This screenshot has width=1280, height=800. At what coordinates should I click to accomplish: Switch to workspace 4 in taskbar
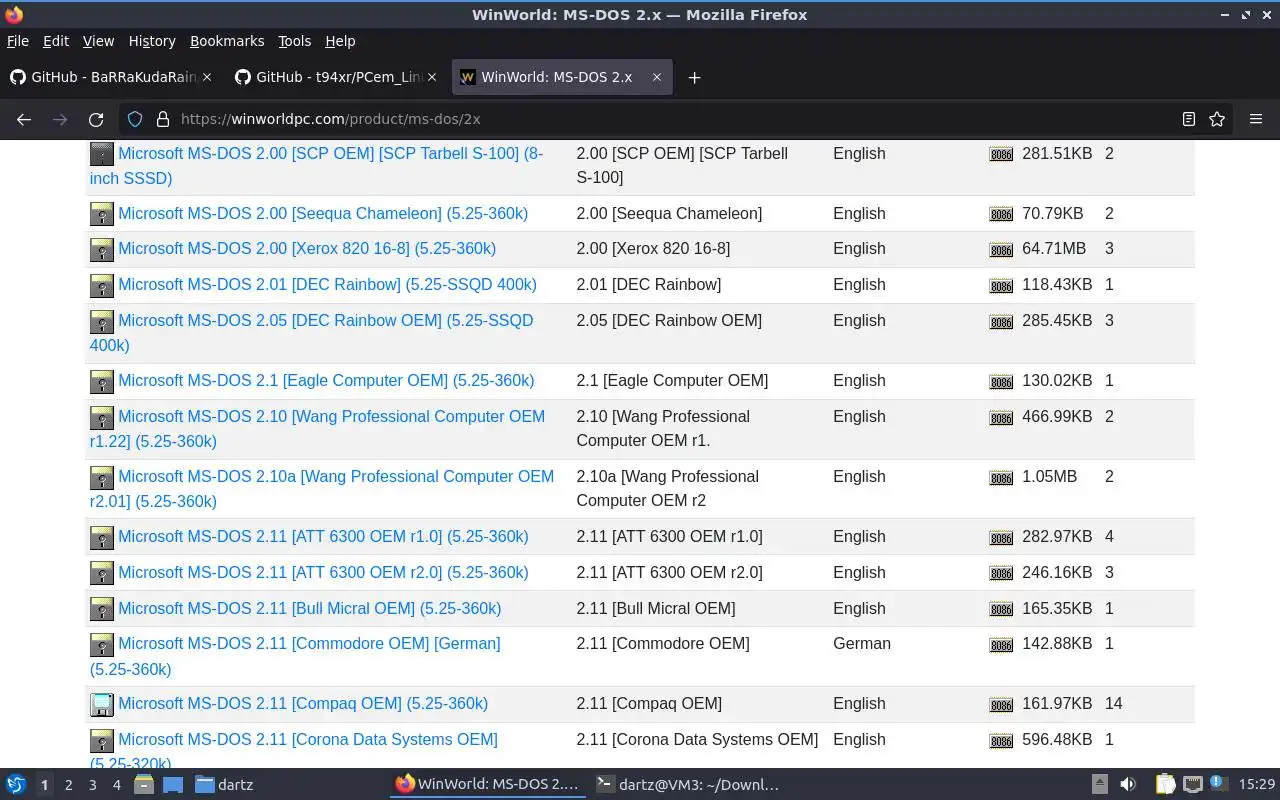116,785
